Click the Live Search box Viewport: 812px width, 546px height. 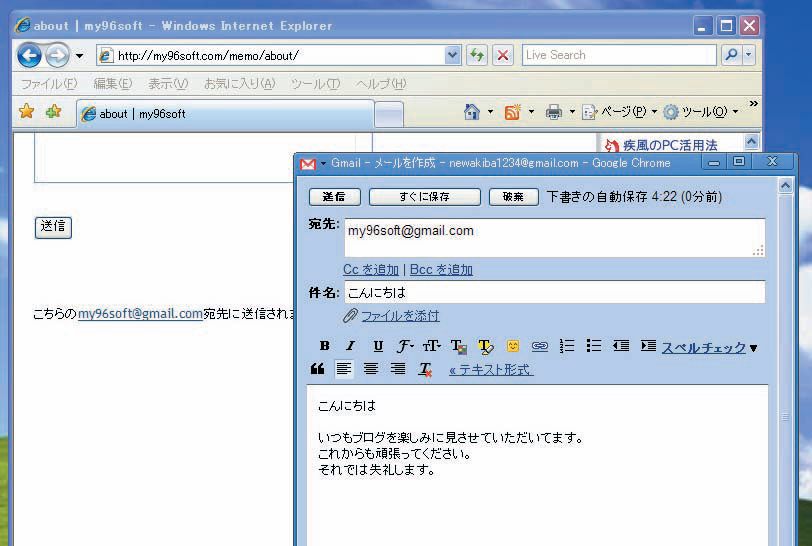pos(619,55)
